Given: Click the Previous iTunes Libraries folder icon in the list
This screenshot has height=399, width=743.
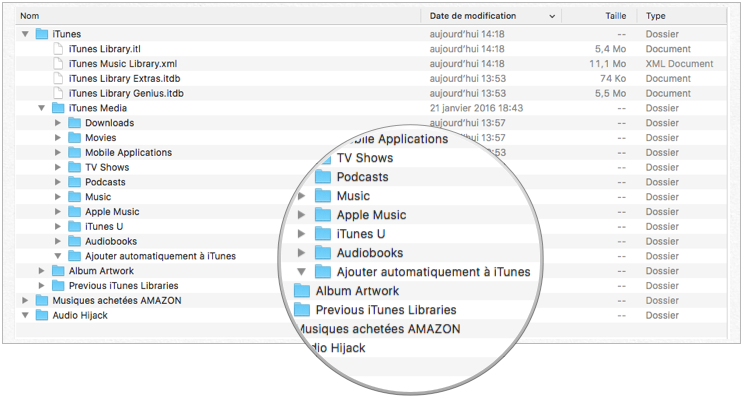Looking at the screenshot, I should pos(58,286).
